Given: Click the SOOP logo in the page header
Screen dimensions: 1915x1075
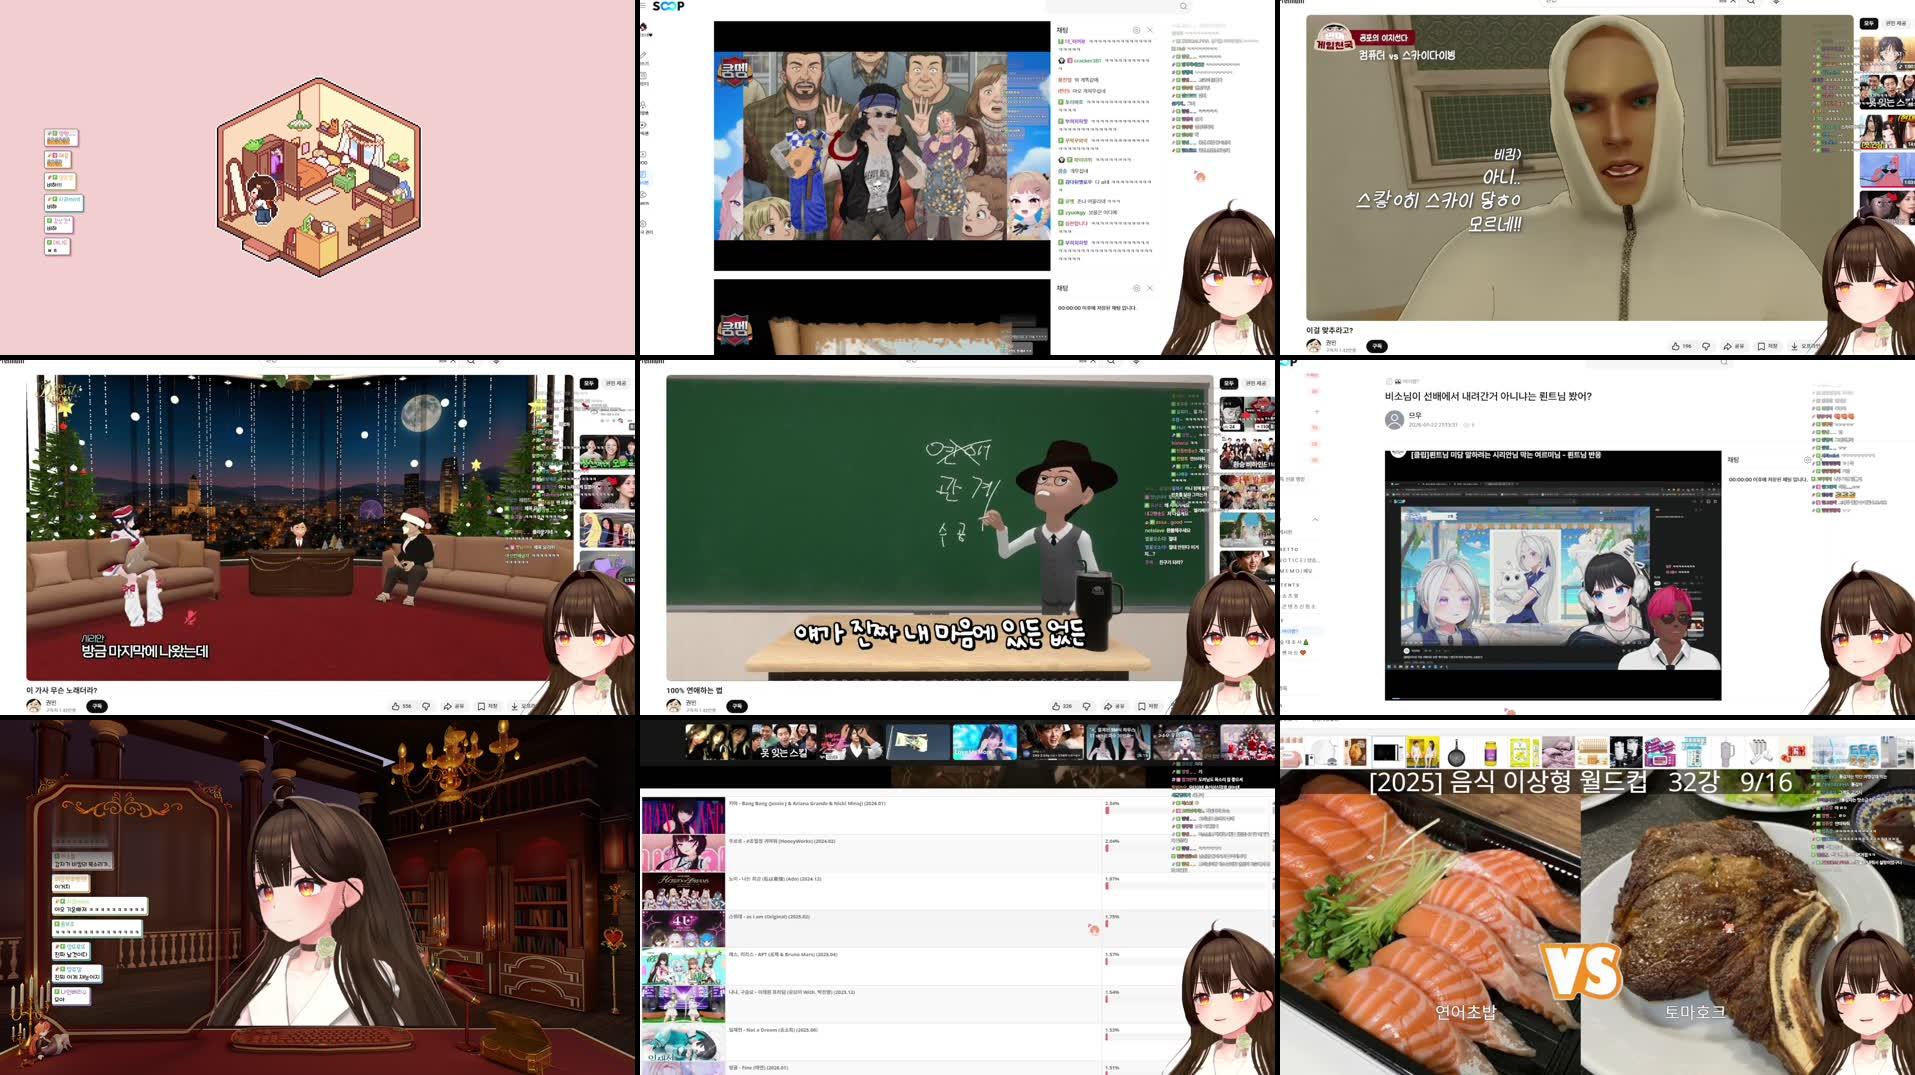Looking at the screenshot, I should click(x=670, y=6).
